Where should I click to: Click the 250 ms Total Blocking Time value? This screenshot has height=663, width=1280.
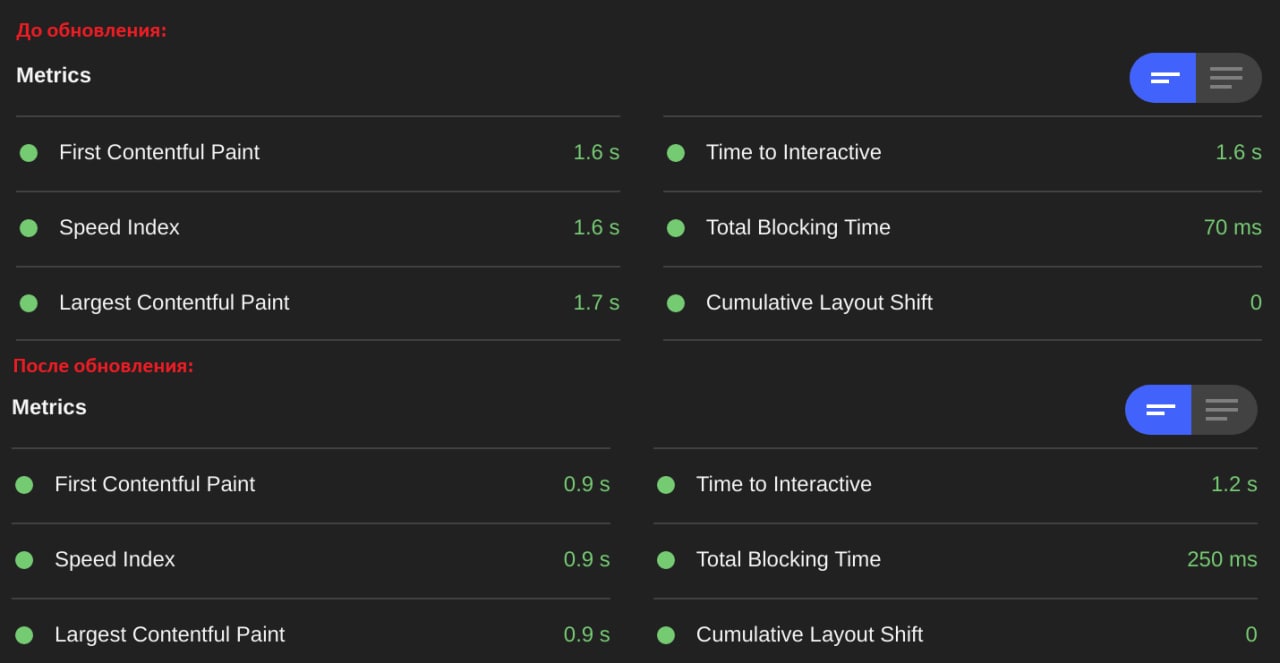pyautogui.click(x=1221, y=560)
